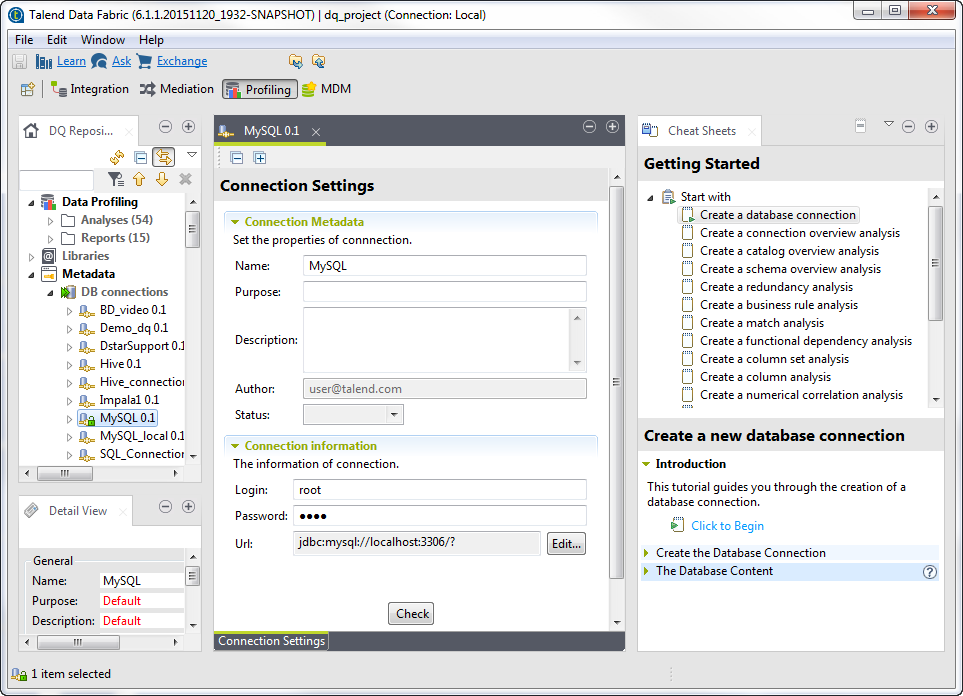Open the Status dropdown

click(x=394, y=414)
